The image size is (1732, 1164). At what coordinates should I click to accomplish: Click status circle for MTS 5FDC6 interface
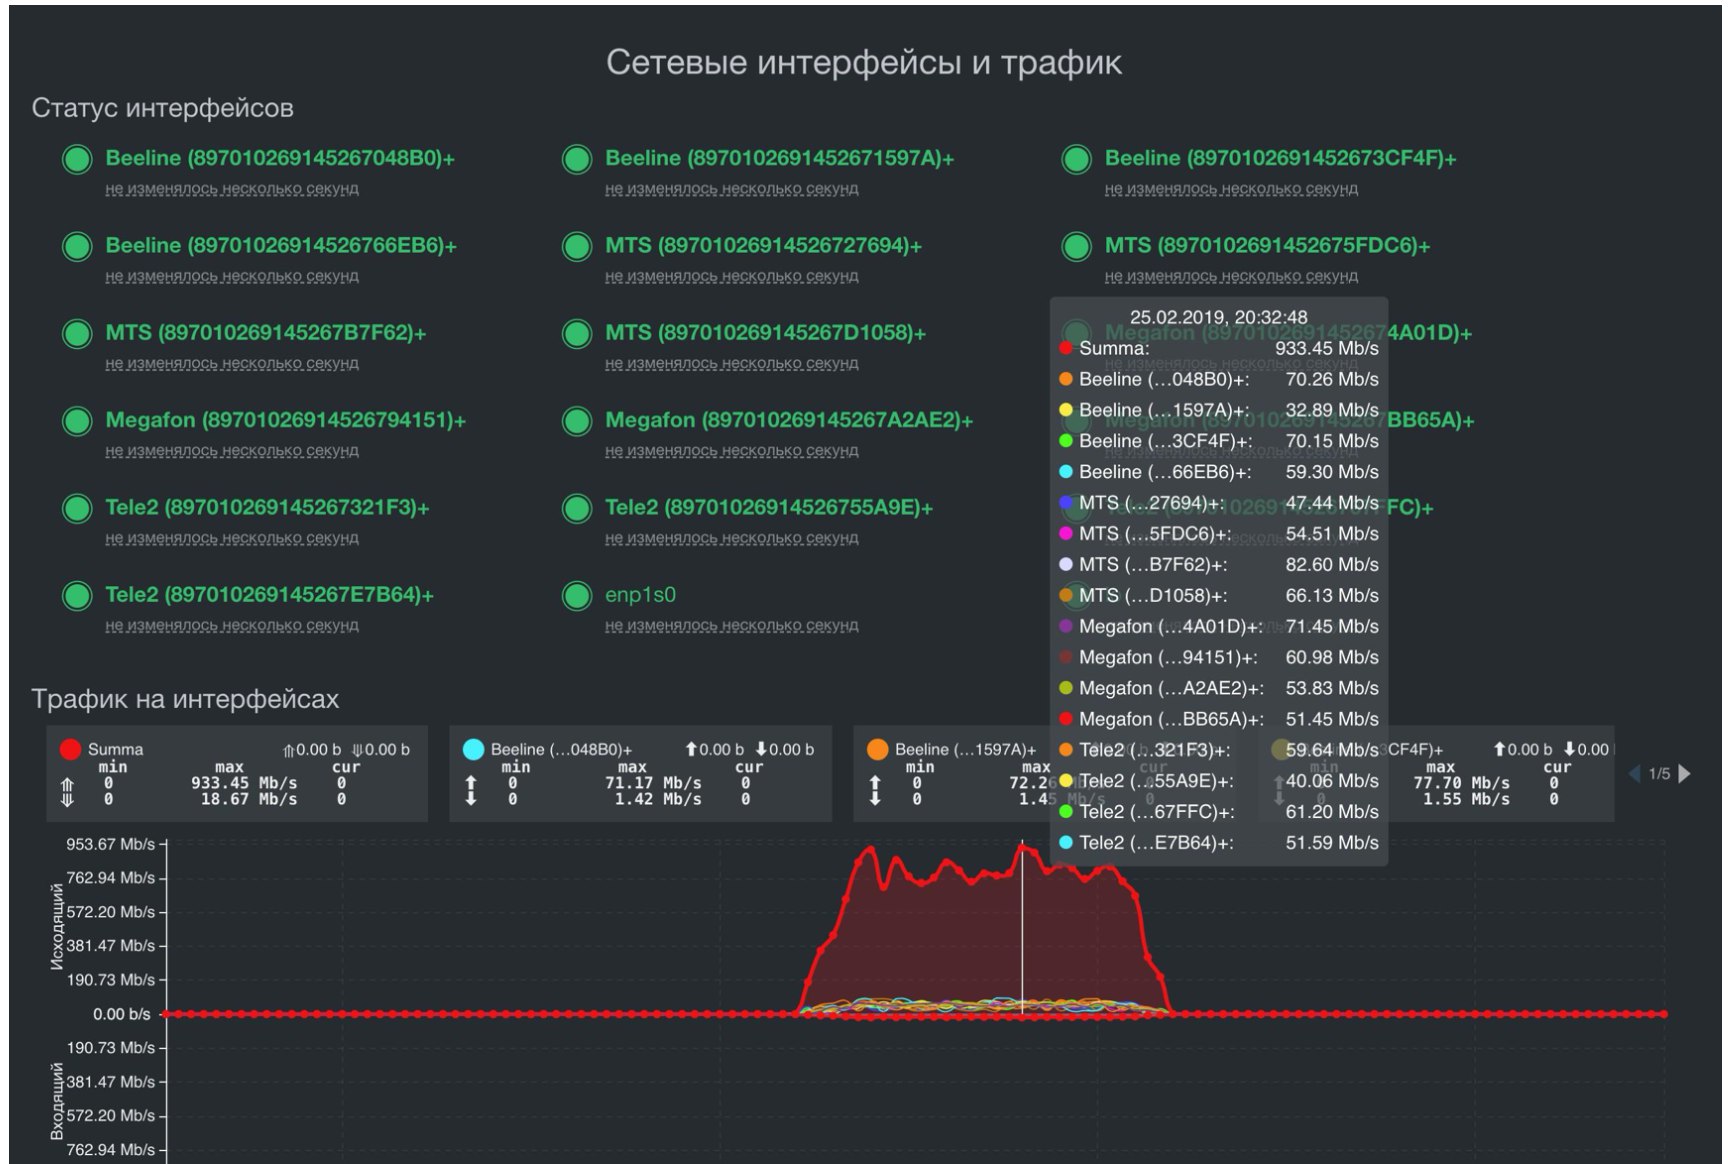tap(1076, 246)
